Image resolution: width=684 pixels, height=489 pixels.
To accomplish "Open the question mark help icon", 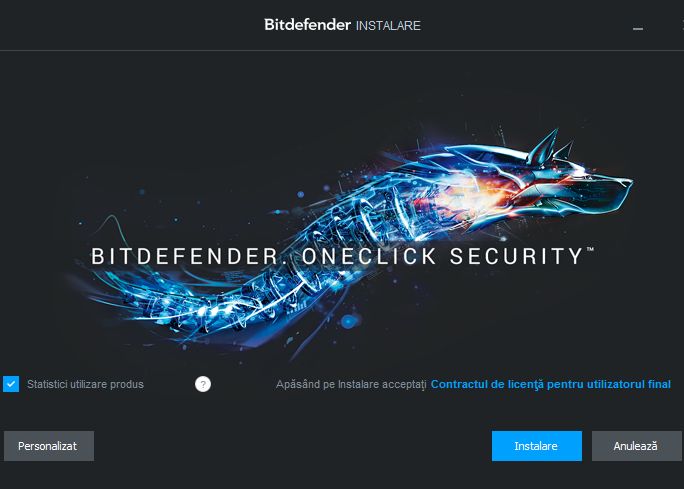I will click(203, 384).
